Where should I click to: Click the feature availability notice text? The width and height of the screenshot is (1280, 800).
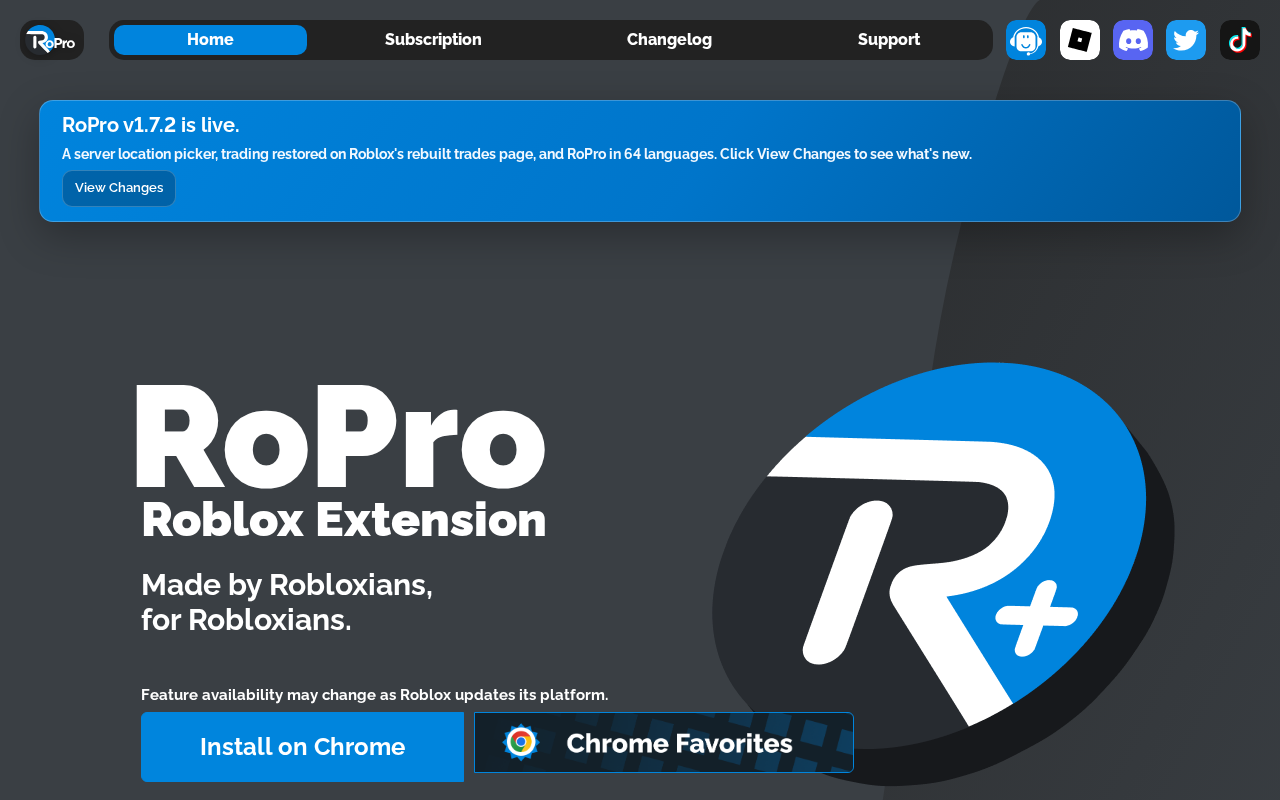(375, 695)
